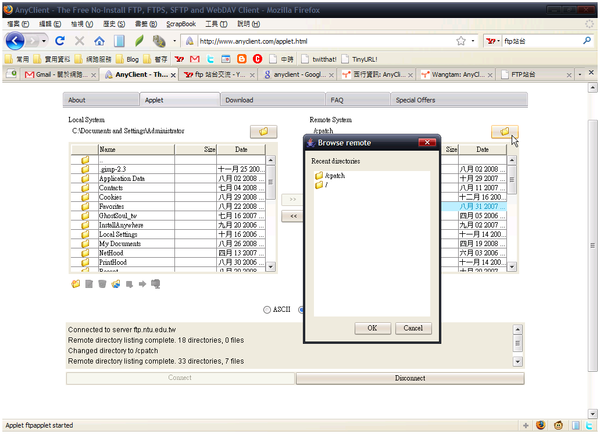Select the ASCII transfer mode
This screenshot has height=434, width=600.
click(267, 310)
